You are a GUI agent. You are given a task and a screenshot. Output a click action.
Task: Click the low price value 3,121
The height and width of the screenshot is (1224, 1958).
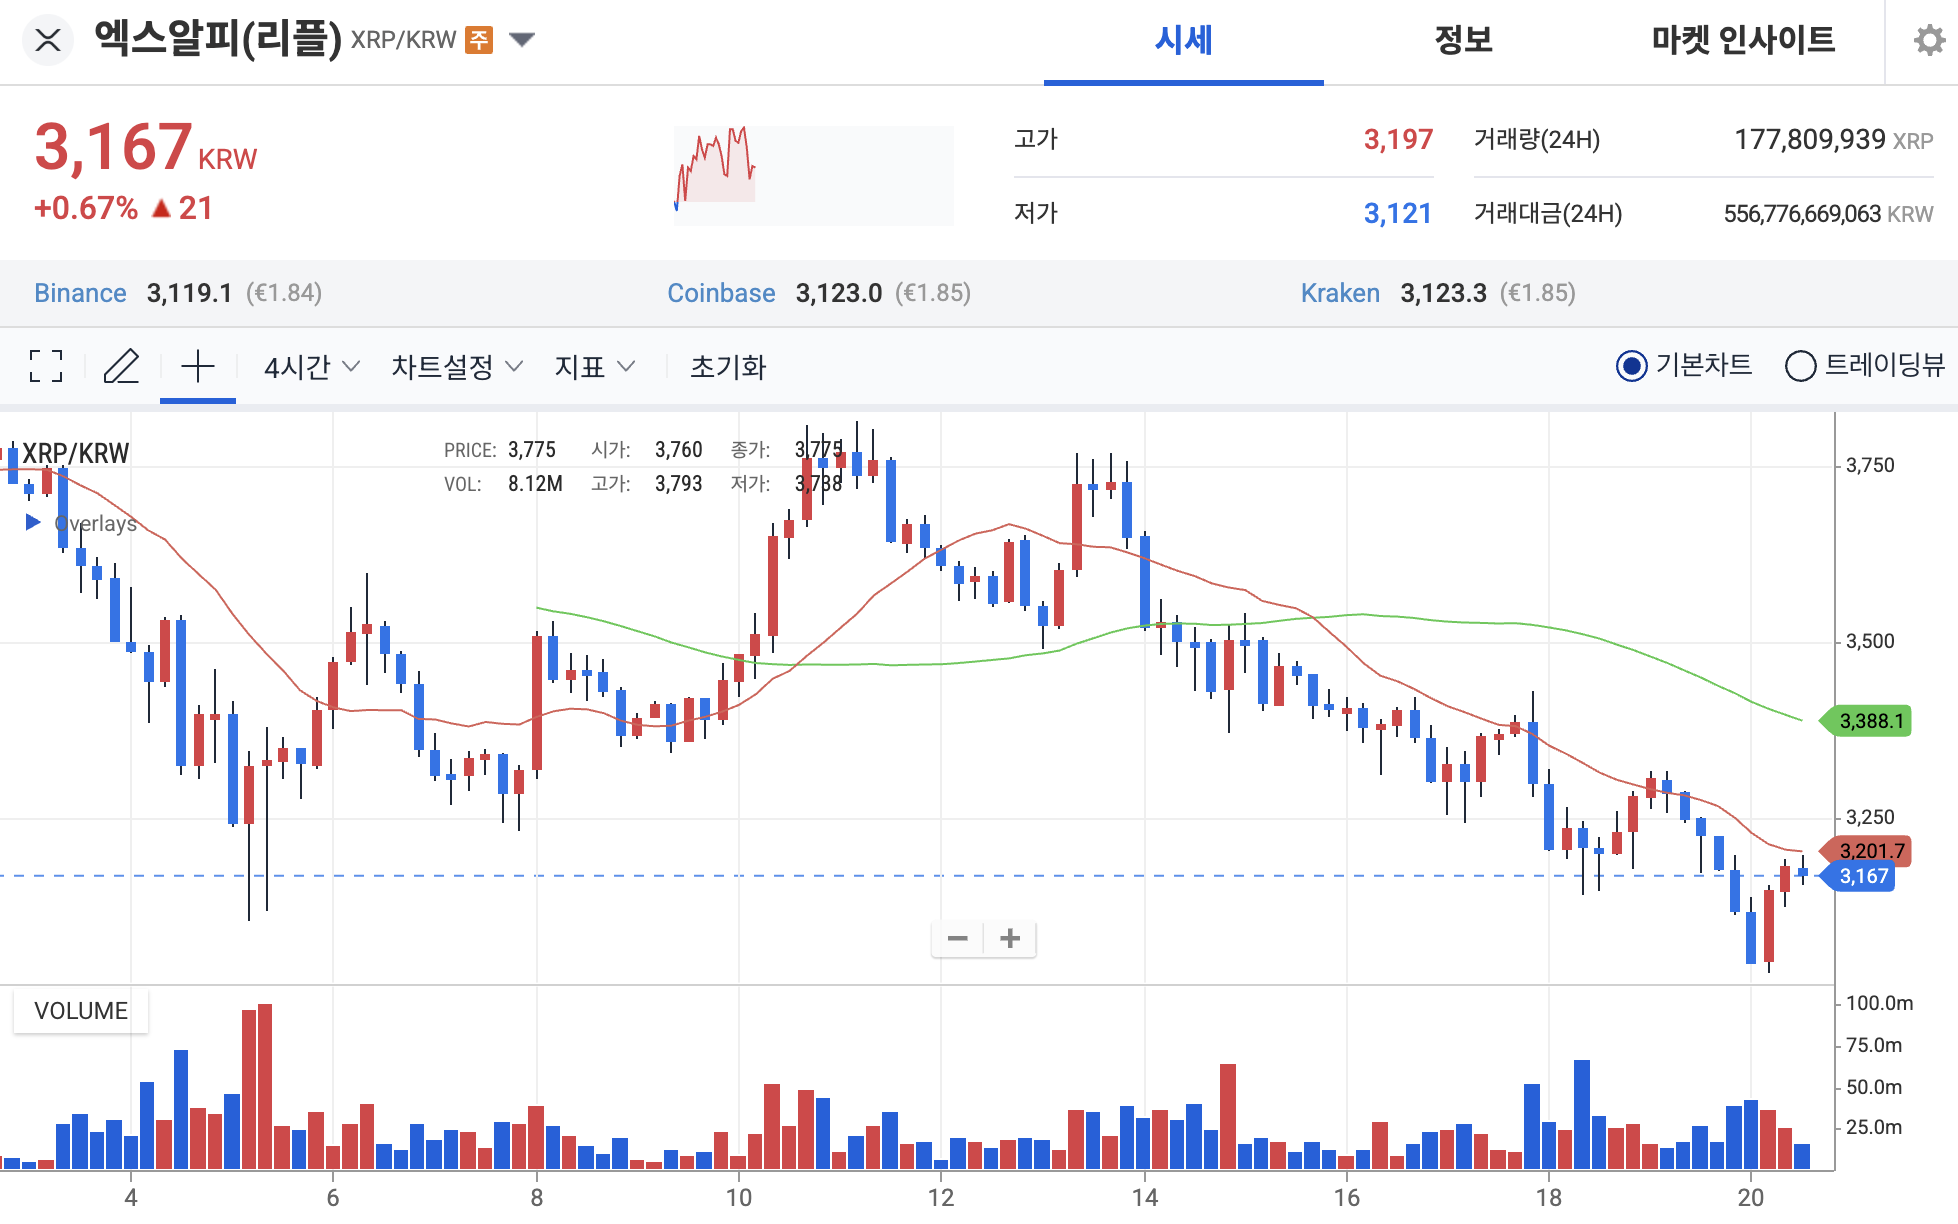(1398, 213)
